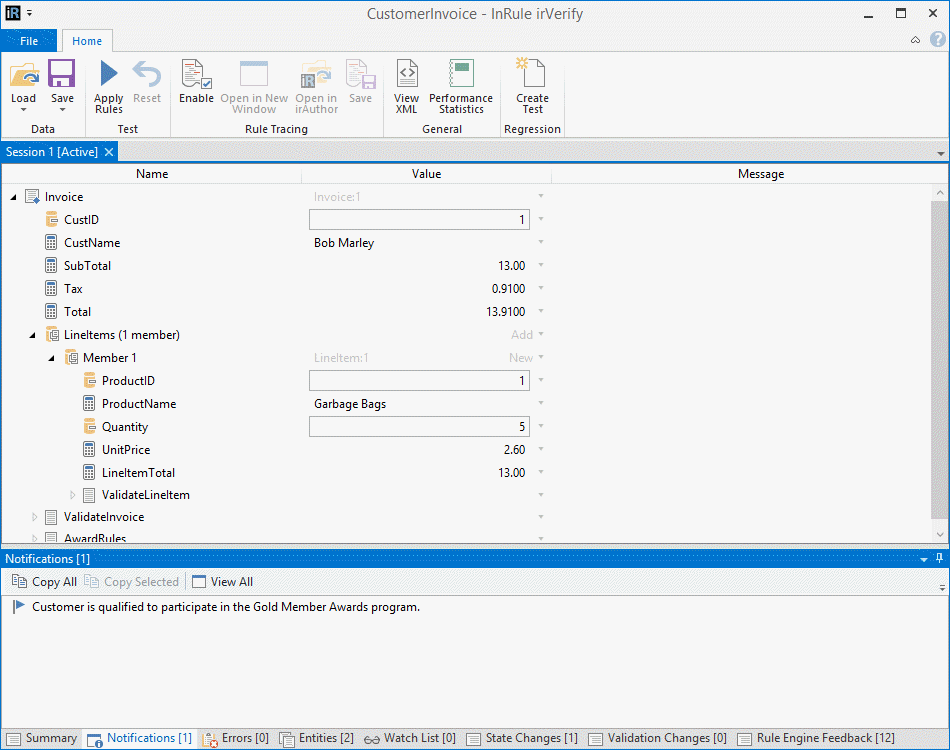Screen dimensions: 950x750
Task: Switch to the State Changes [1] tab
Action: point(522,739)
